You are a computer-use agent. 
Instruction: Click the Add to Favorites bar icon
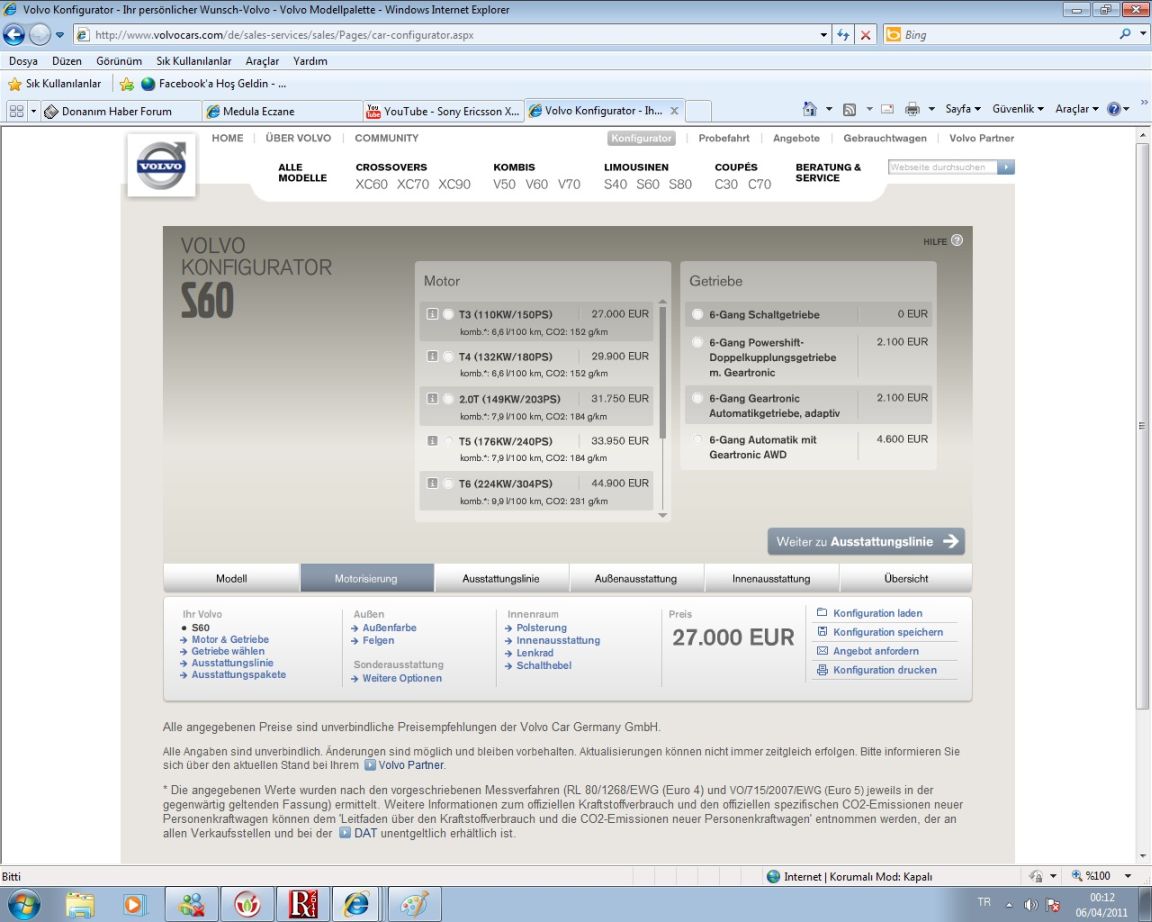(126, 84)
